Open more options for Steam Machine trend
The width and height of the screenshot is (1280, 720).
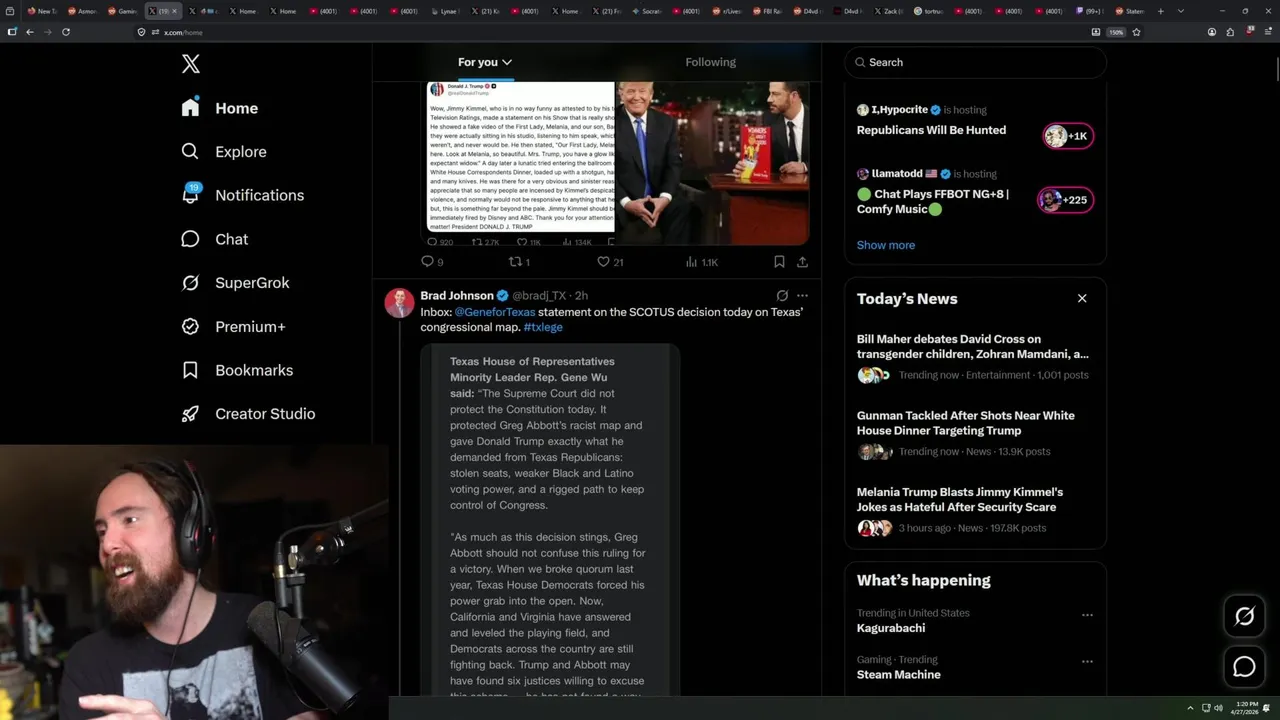tap(1087, 661)
